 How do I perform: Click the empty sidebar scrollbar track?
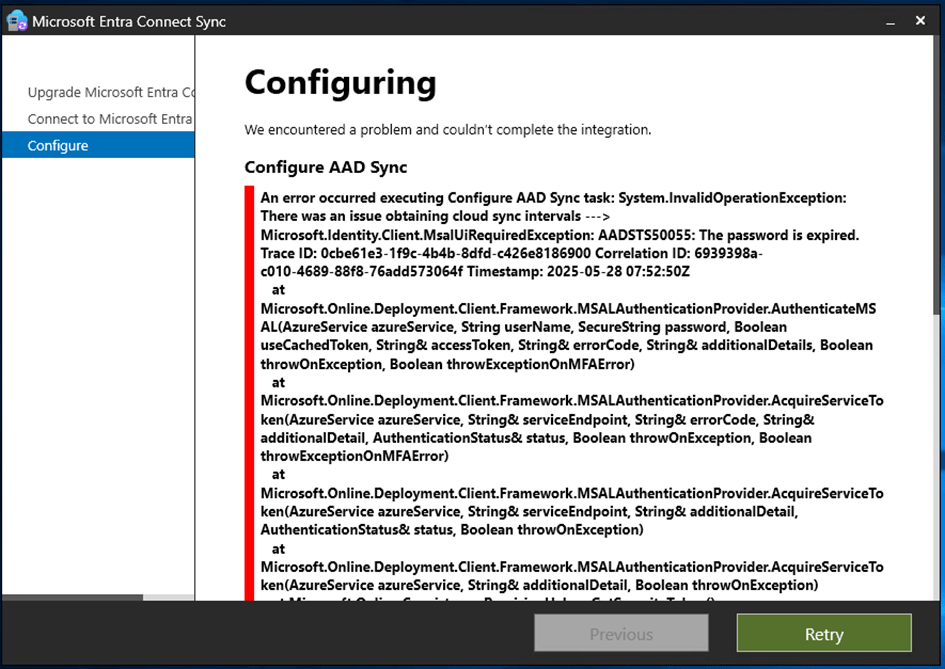click(x=168, y=597)
